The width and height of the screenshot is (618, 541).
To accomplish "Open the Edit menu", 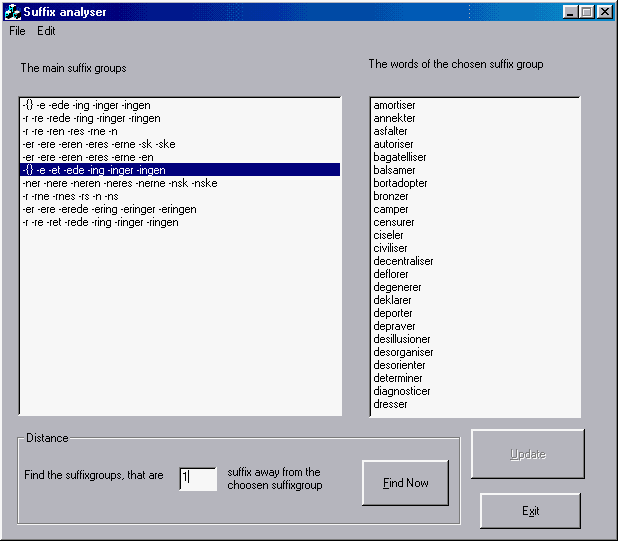I will pos(46,31).
